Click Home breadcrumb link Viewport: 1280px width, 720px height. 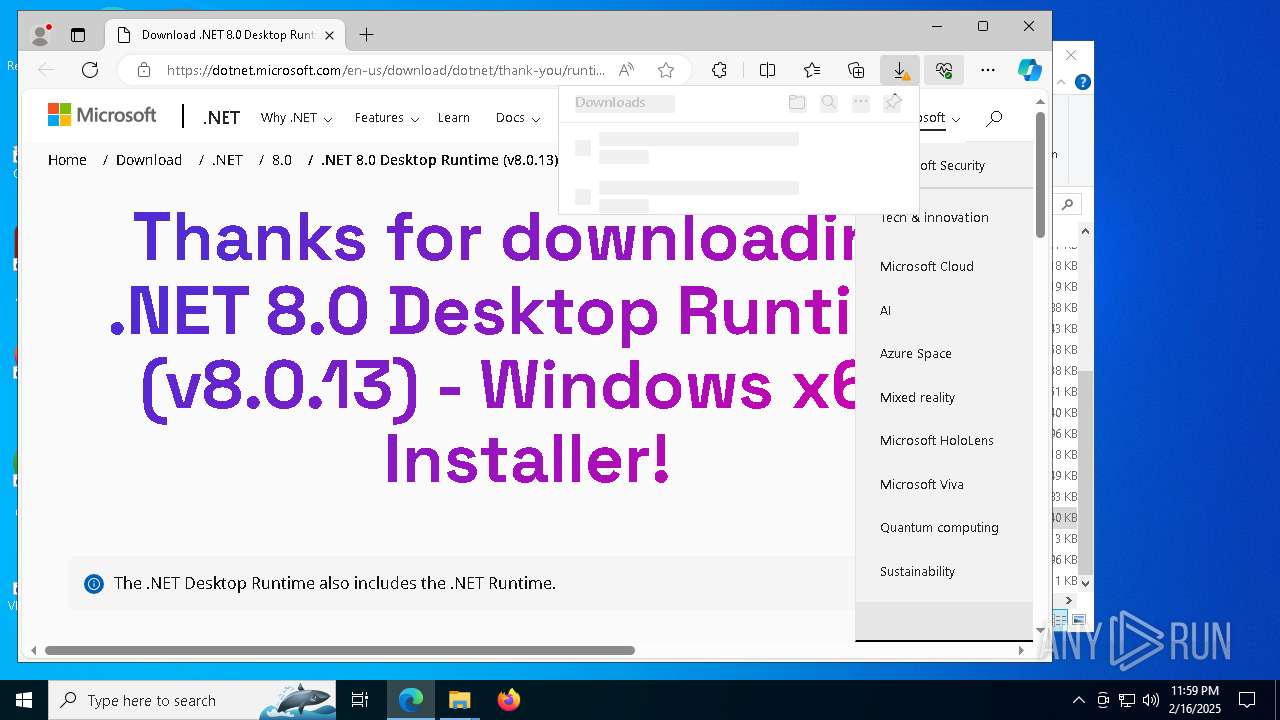67,160
